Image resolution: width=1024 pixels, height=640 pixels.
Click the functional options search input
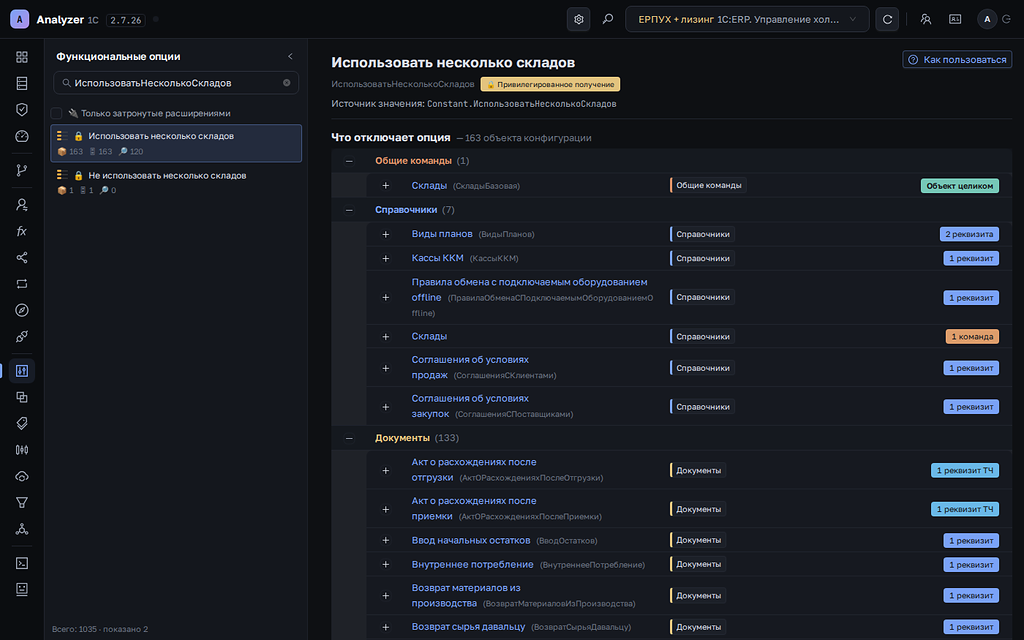[176, 83]
